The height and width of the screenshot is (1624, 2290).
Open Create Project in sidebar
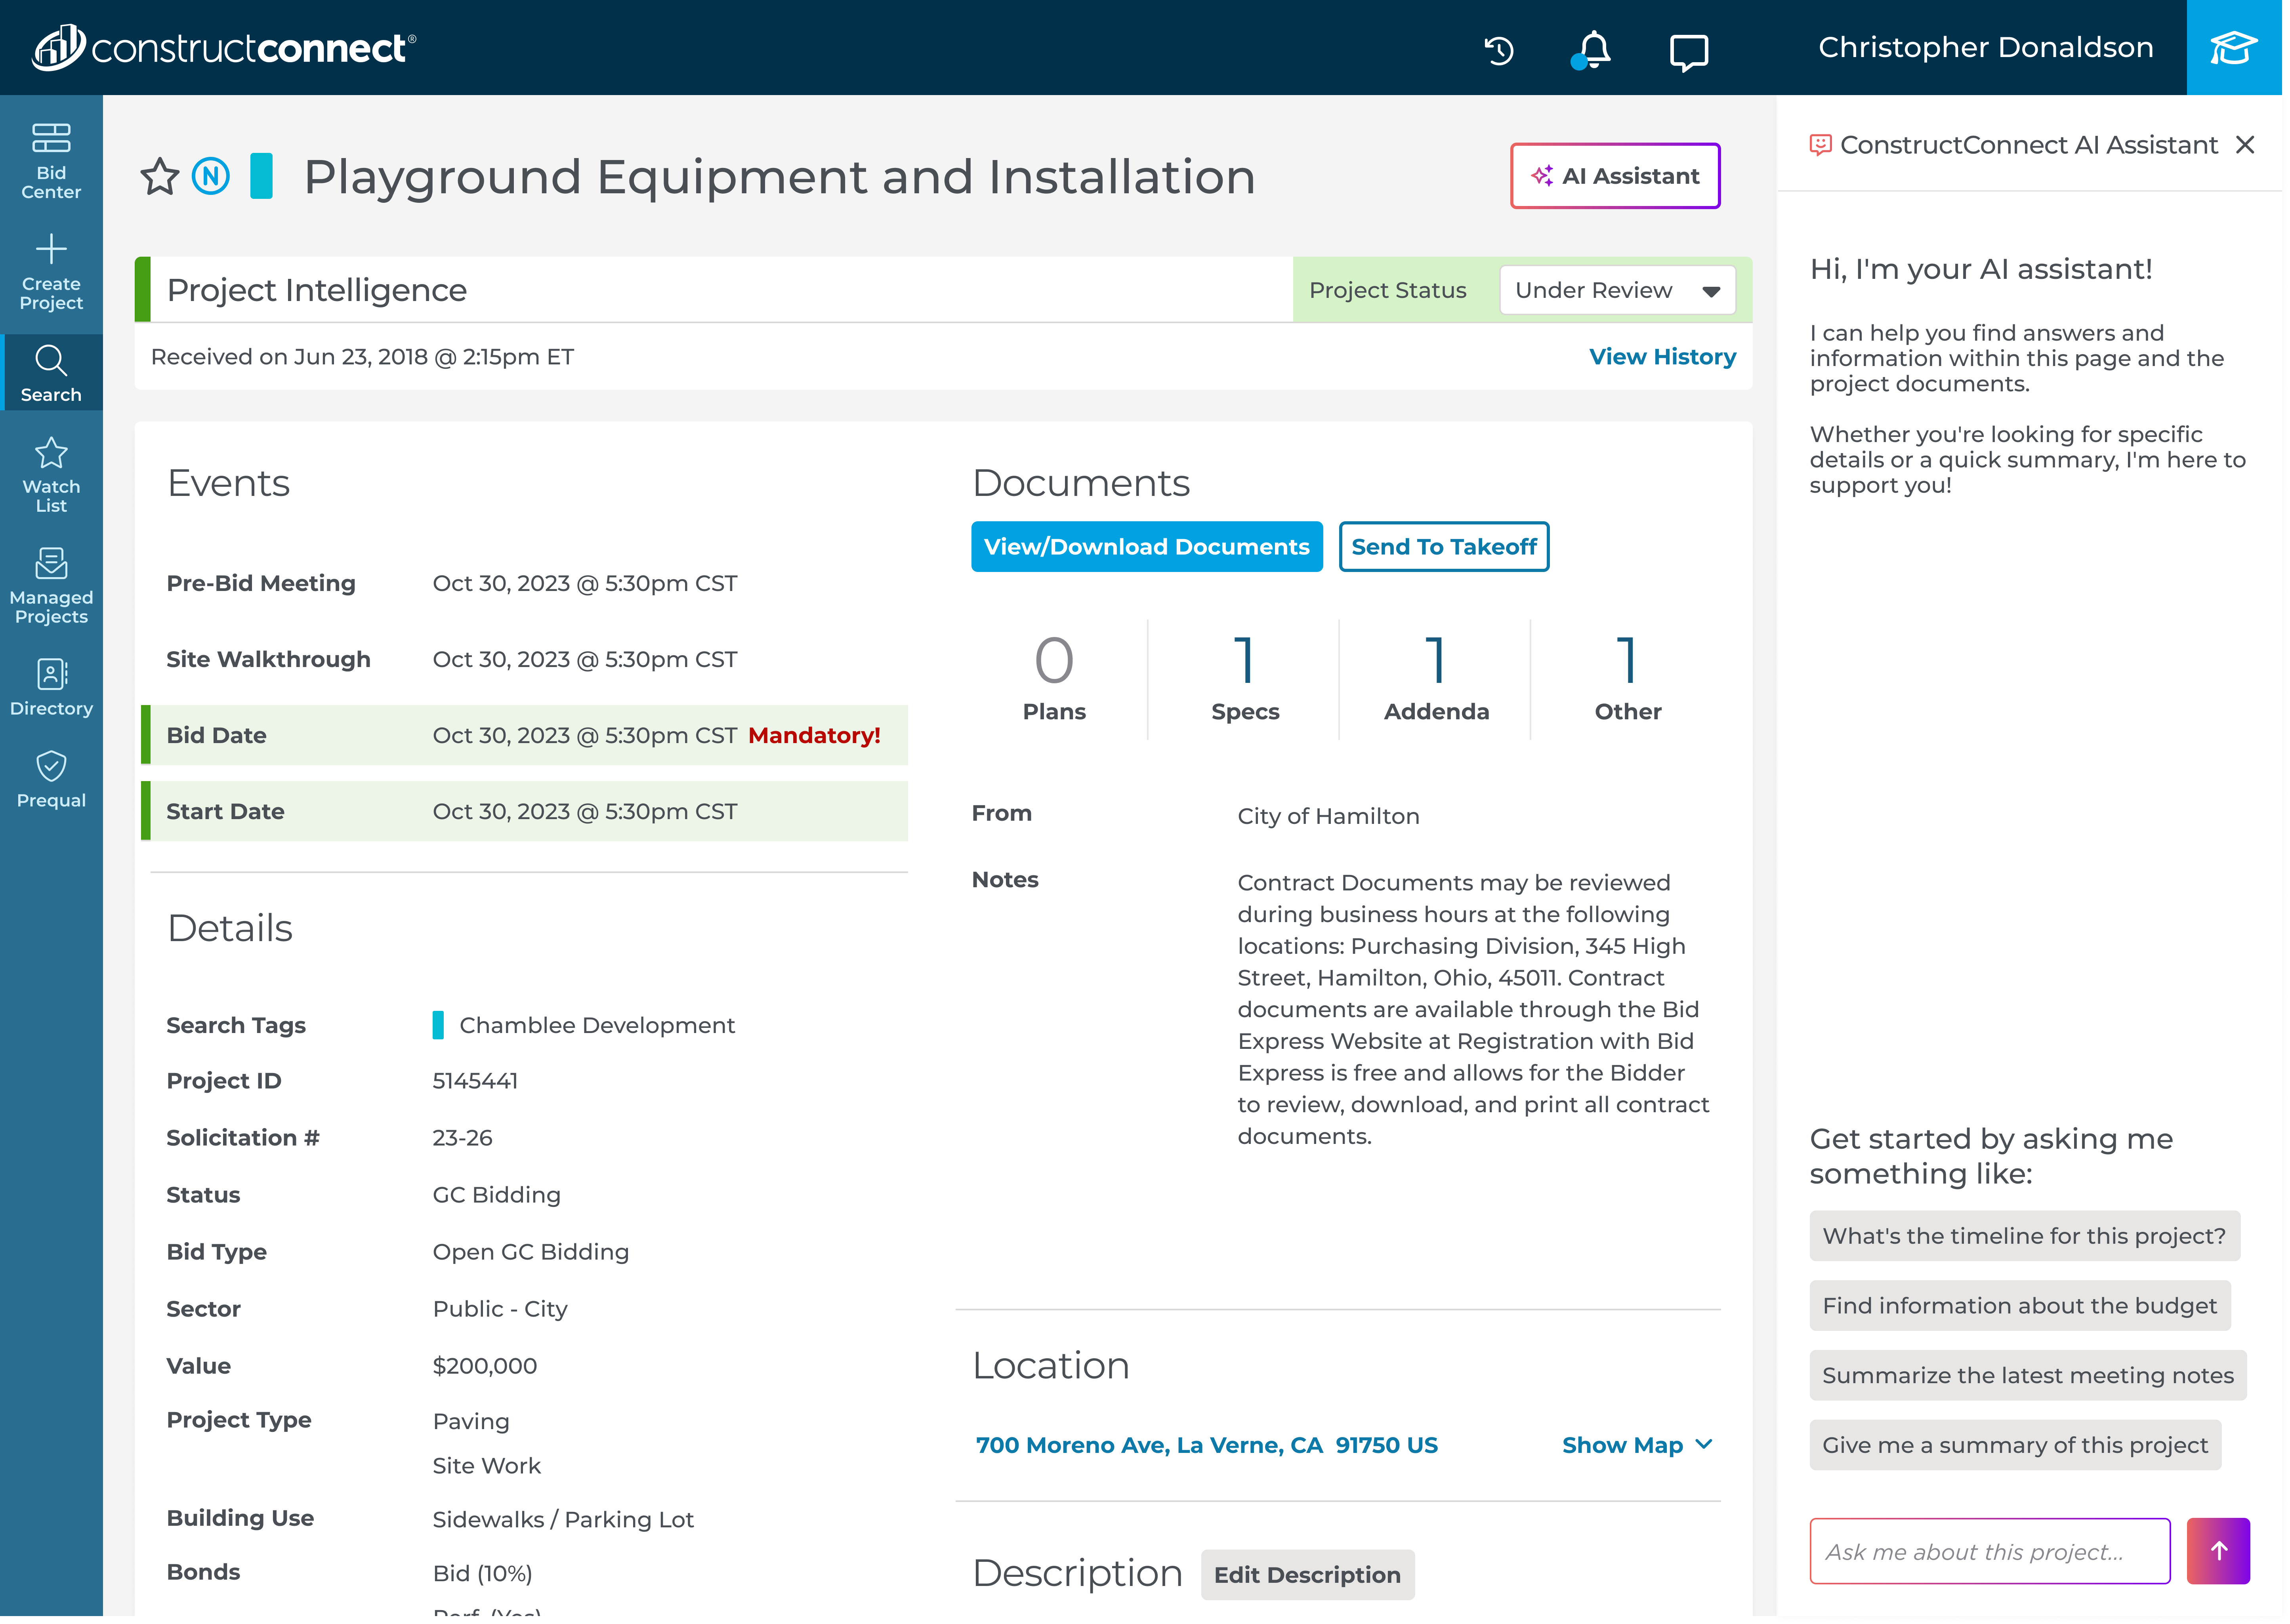[x=51, y=272]
